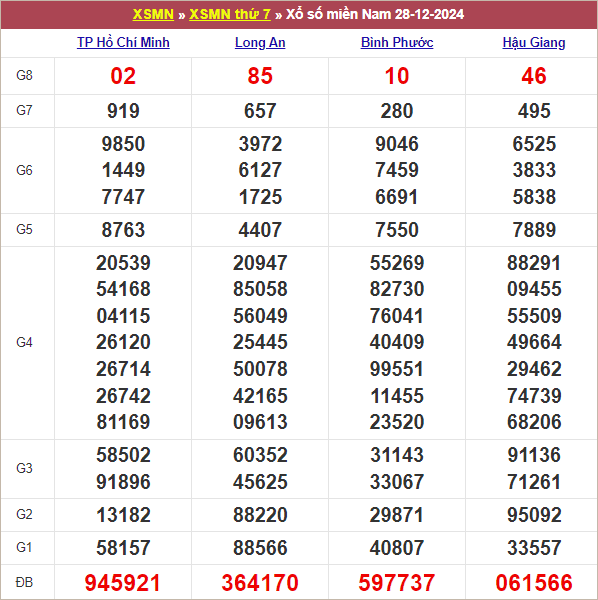Viewport: 598px width, 600px height.
Task: Select the G8 row label
Action: (x=24, y=75)
